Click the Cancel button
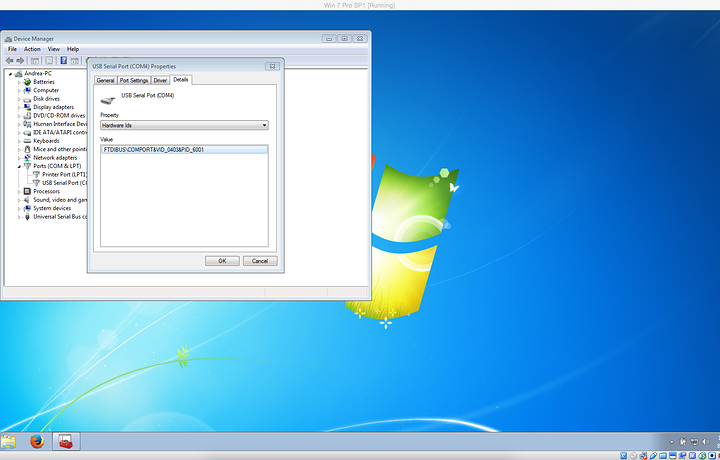 260,261
